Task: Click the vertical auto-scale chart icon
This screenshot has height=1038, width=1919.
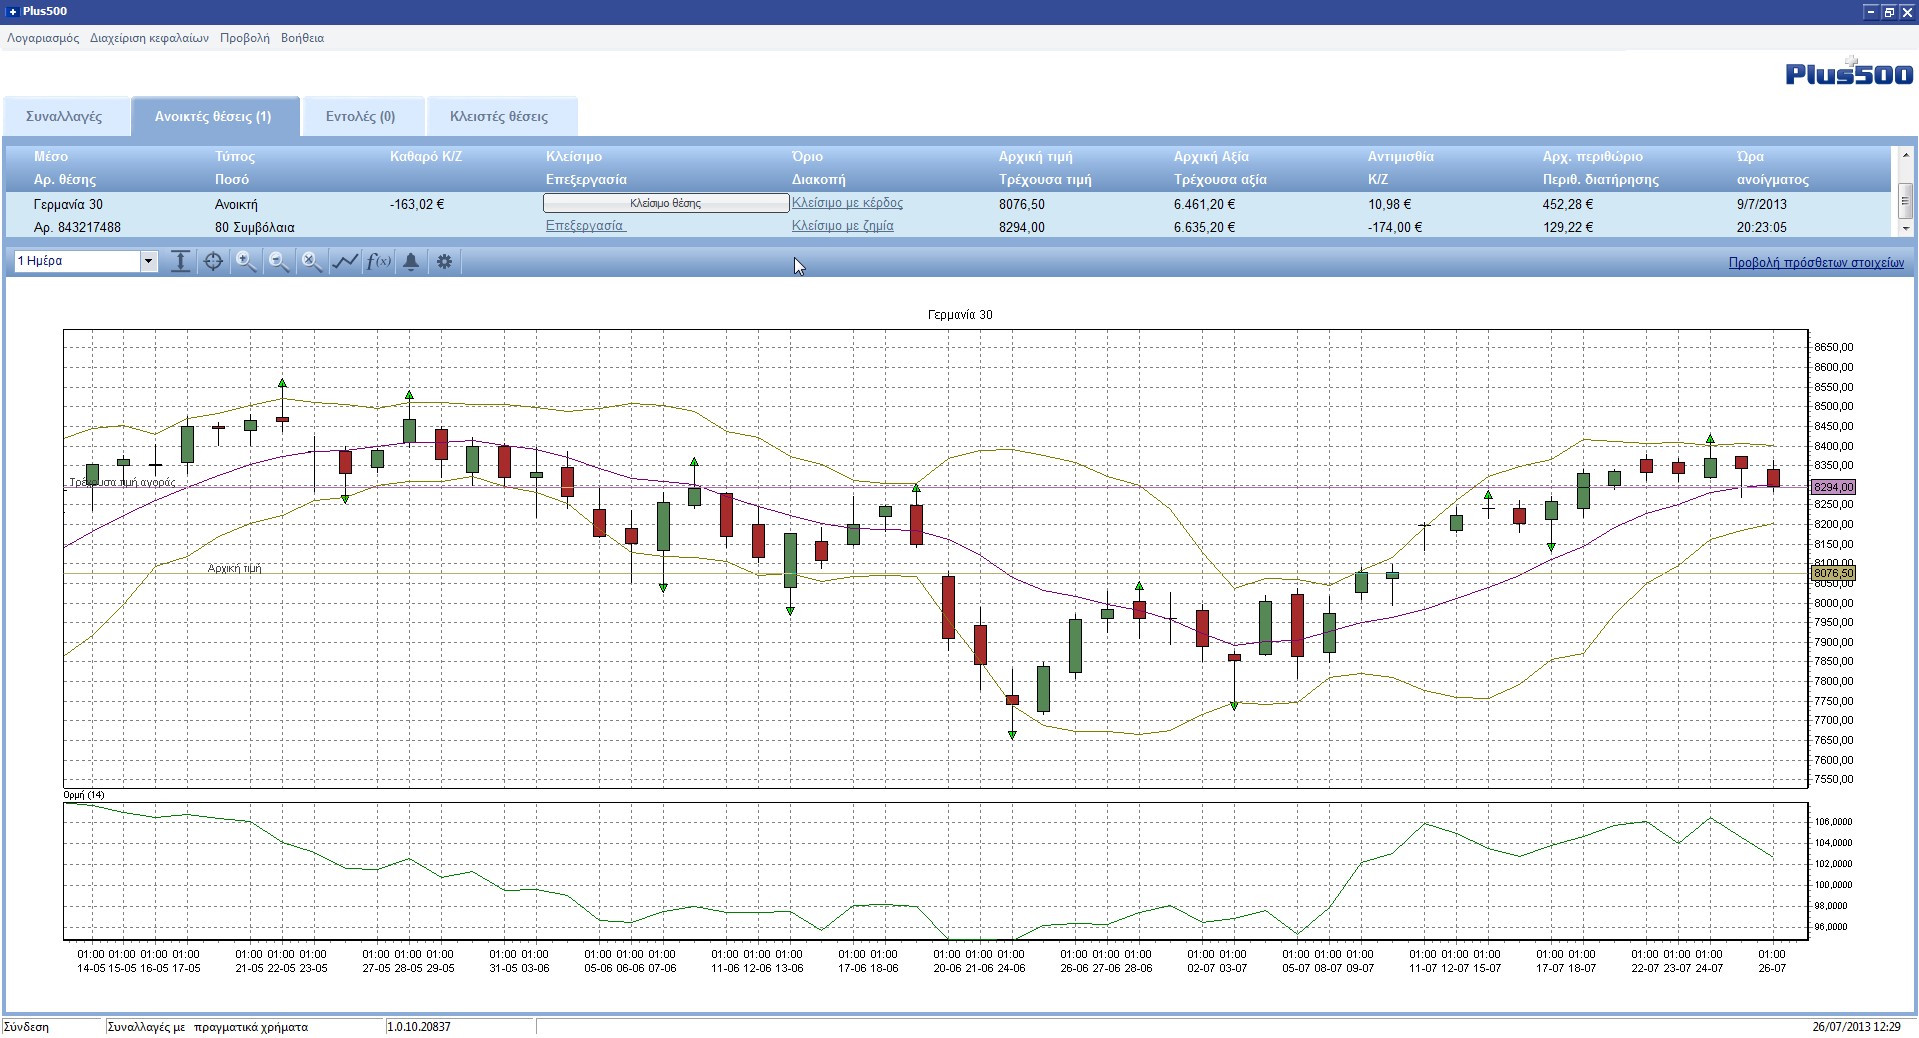Action: (180, 262)
